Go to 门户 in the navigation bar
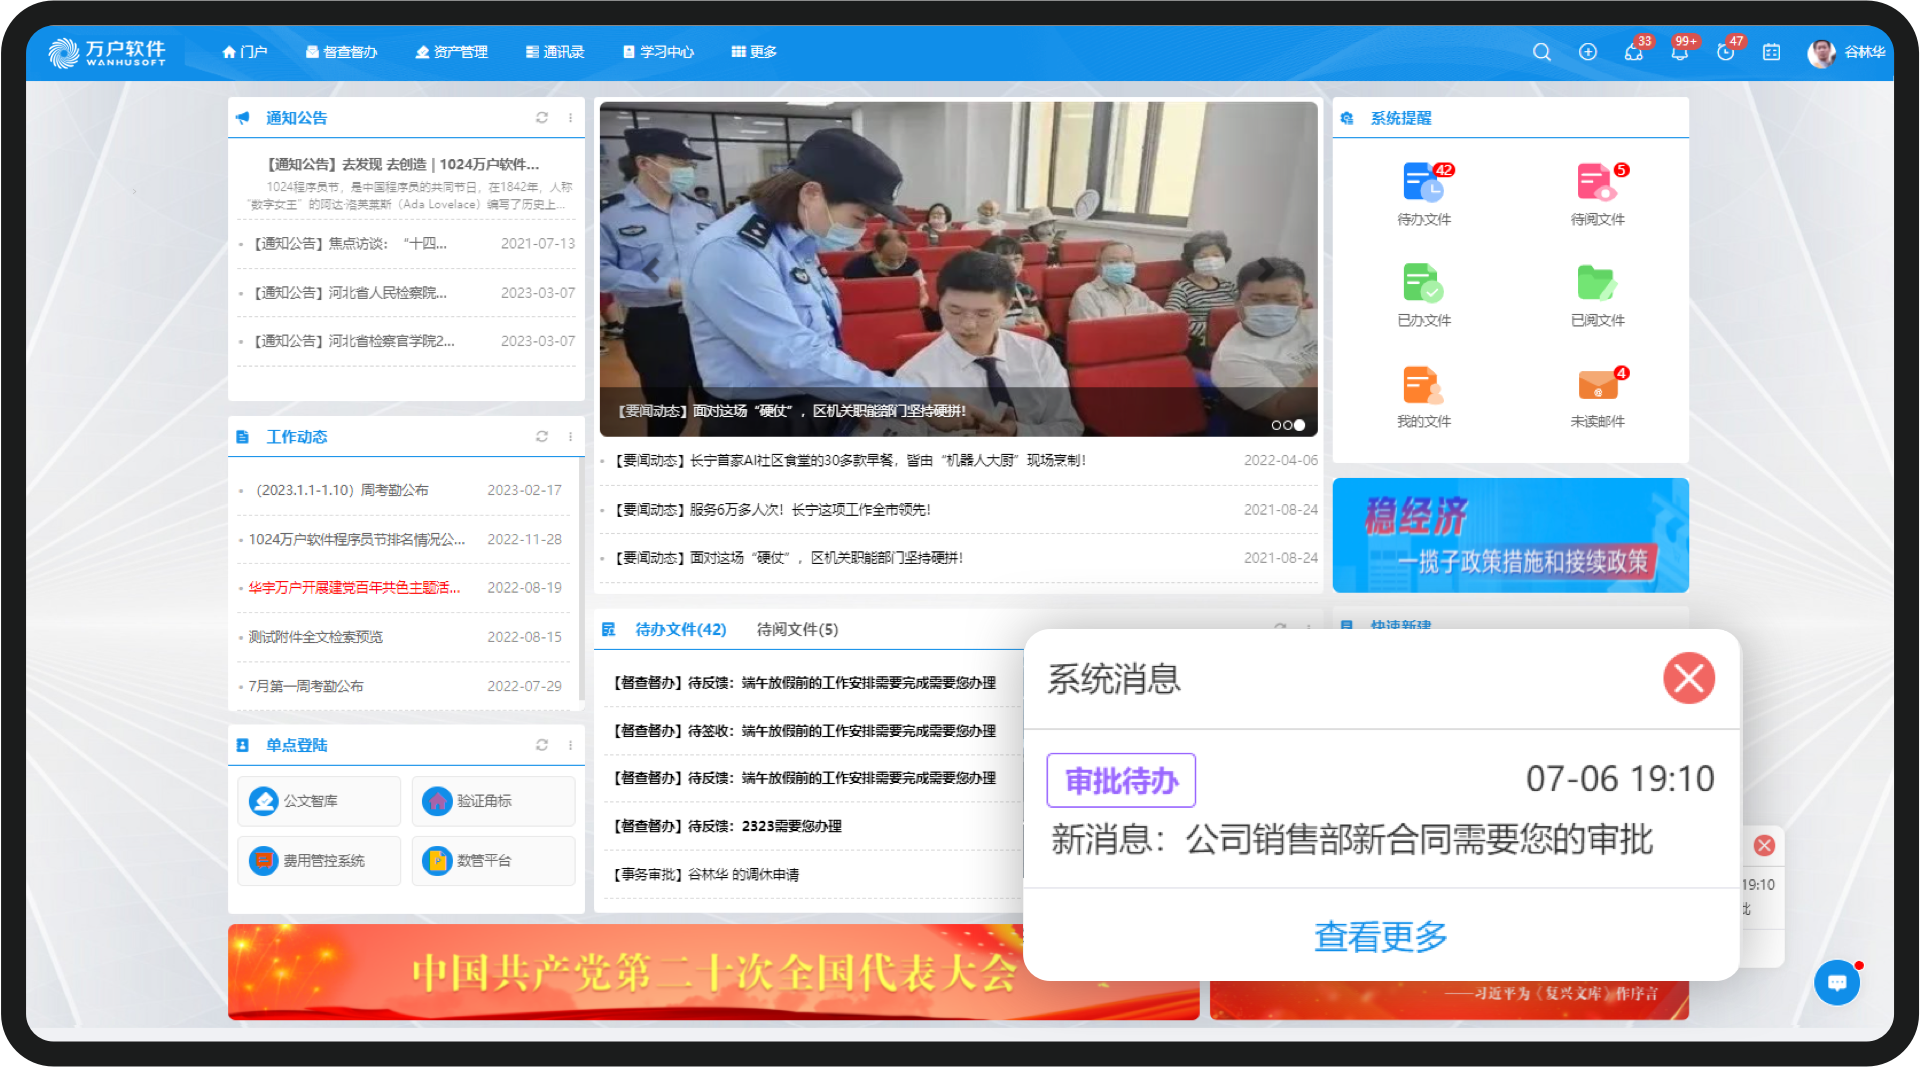 pos(245,52)
